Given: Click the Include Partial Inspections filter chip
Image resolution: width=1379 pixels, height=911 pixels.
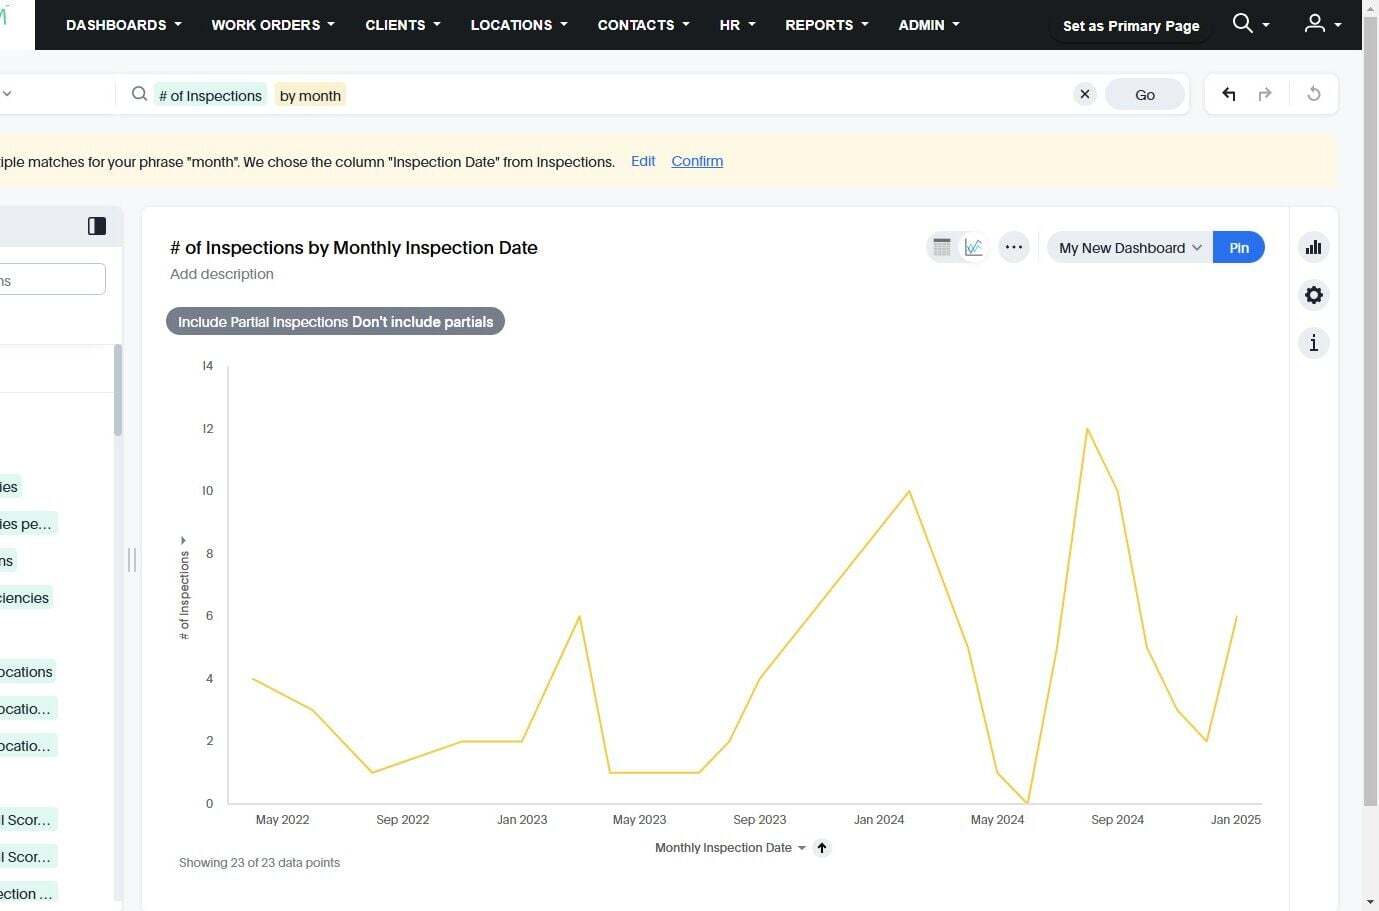Looking at the screenshot, I should point(335,322).
